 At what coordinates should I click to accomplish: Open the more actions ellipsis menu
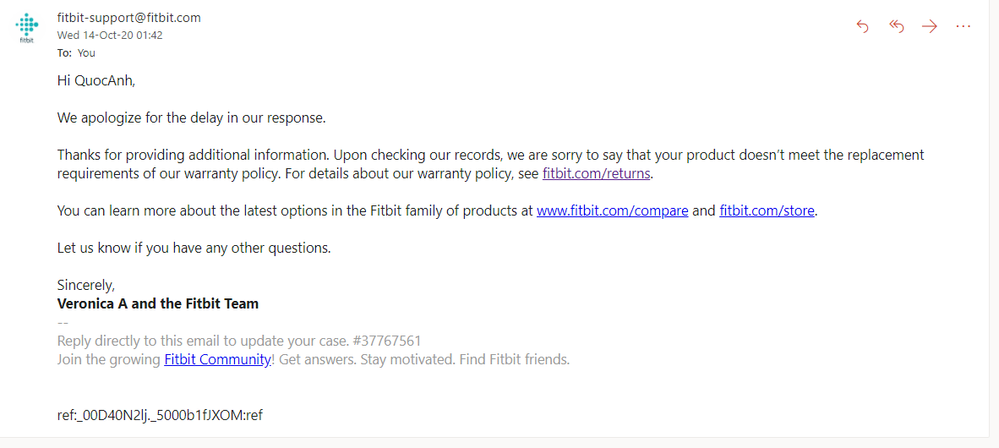click(963, 26)
